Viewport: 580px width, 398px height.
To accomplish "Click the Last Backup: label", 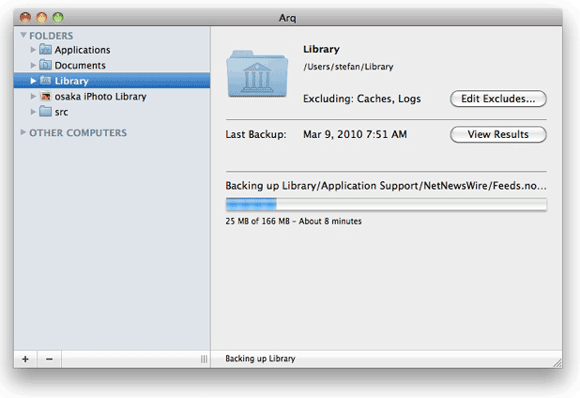I will pyautogui.click(x=256, y=134).
